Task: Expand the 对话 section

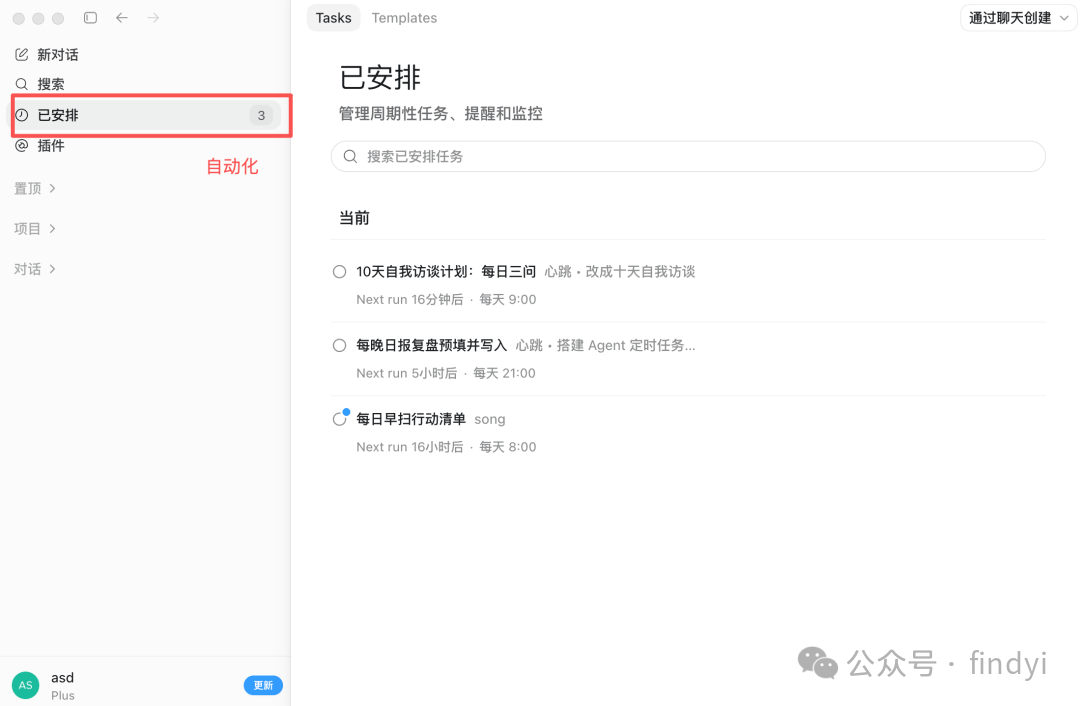Action: tap(34, 269)
